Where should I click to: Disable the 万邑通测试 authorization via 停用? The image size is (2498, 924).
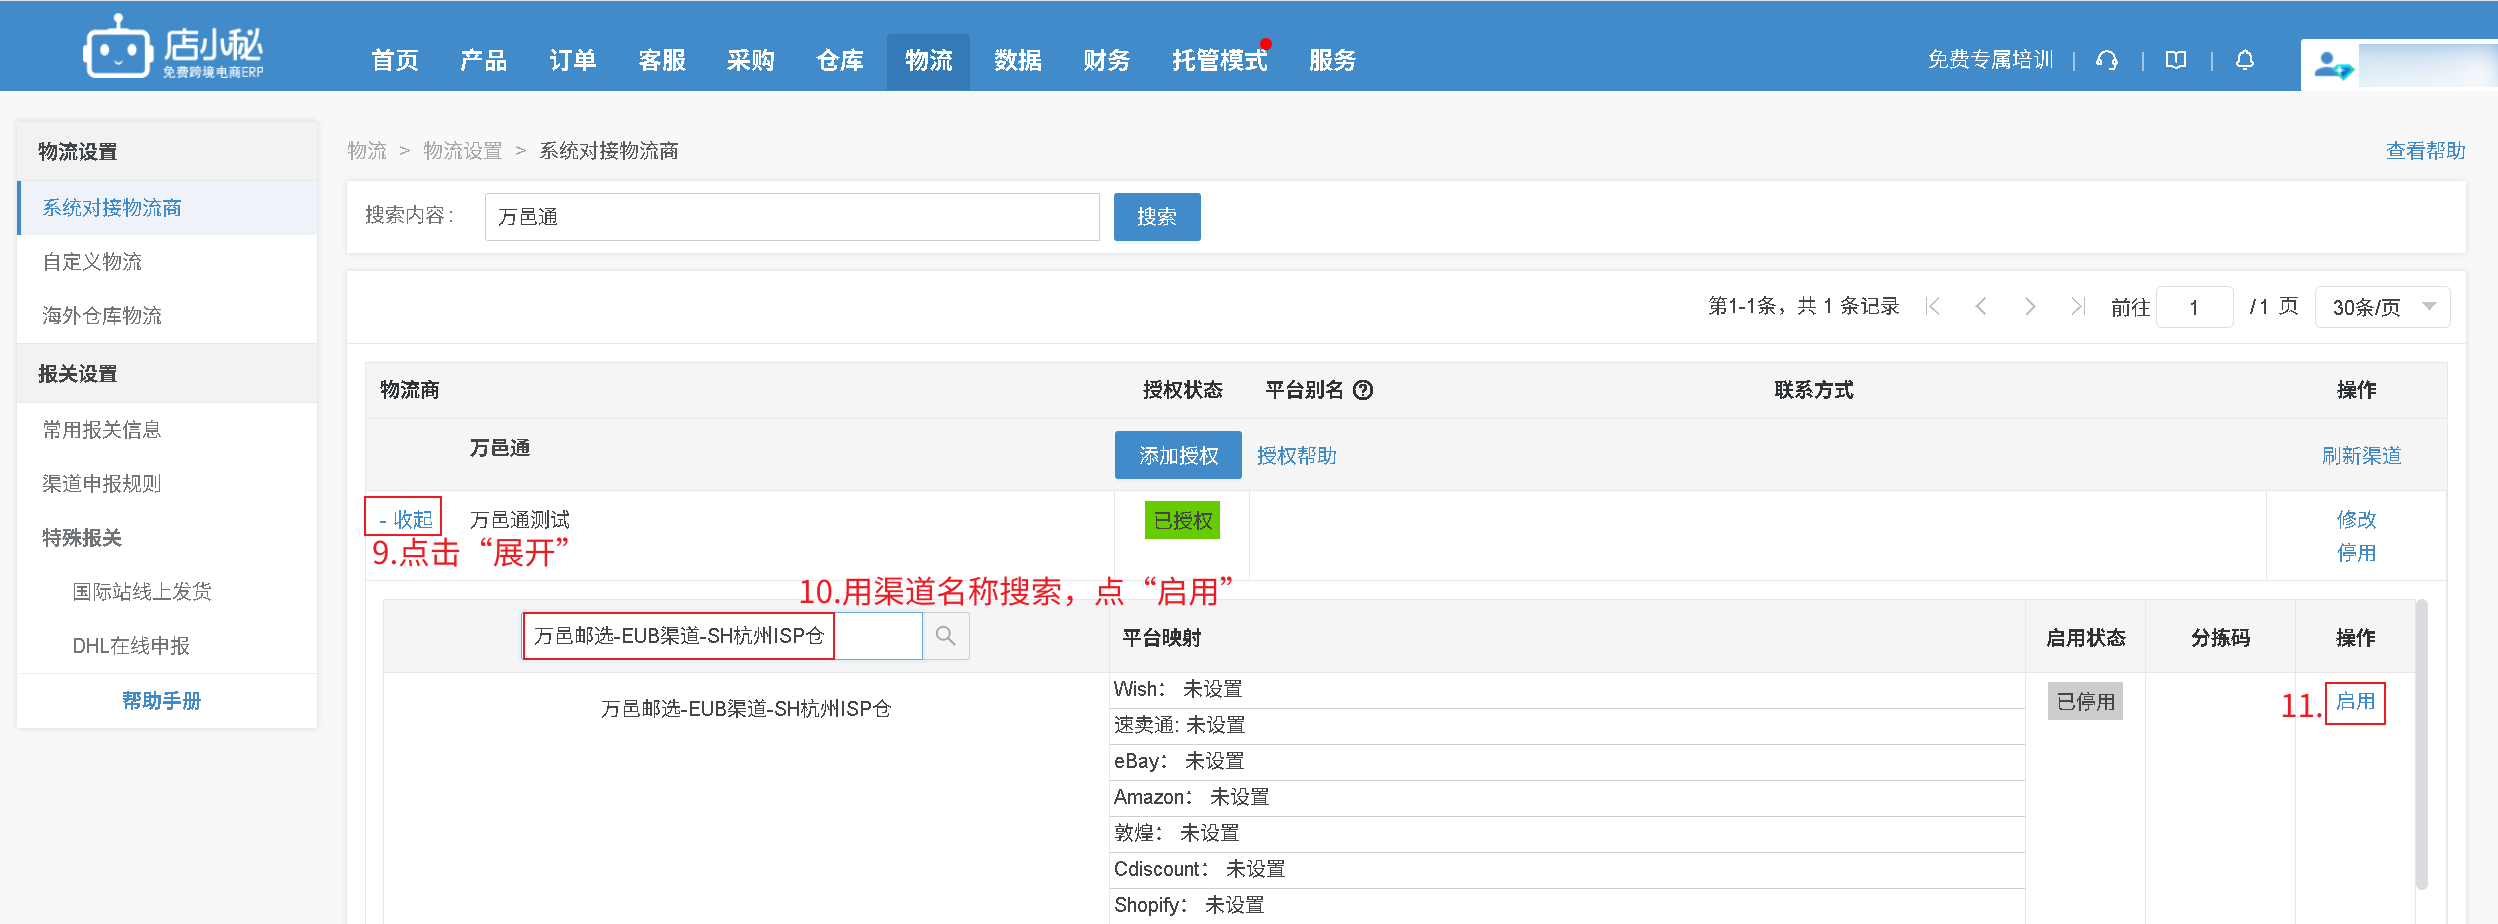click(x=2356, y=553)
